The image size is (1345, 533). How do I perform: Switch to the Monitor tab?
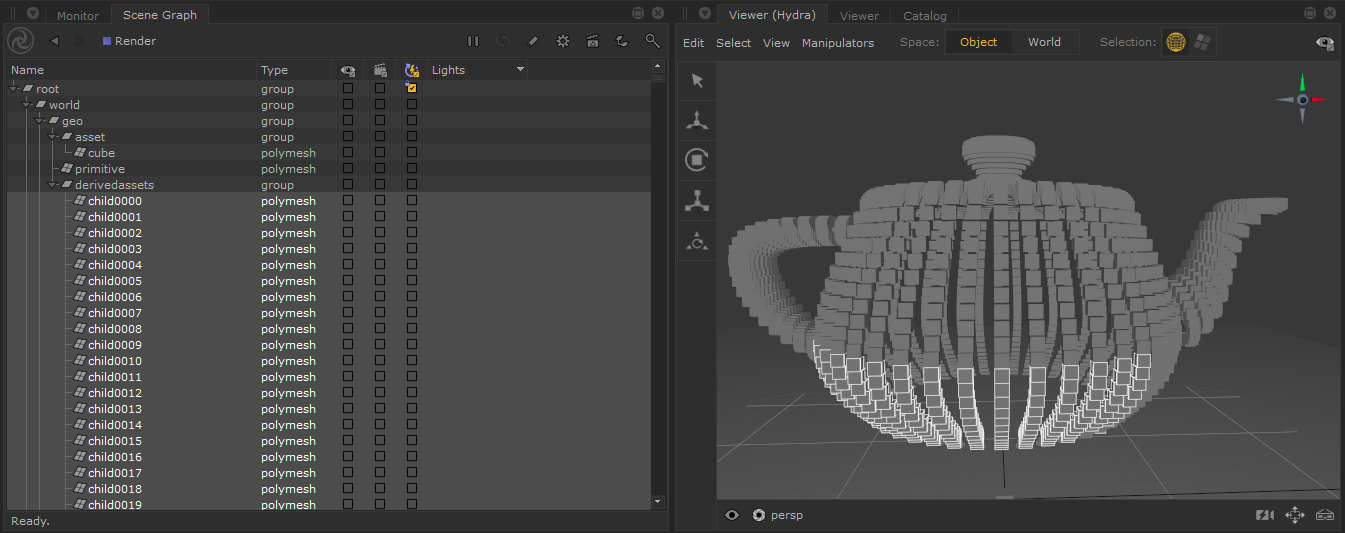[x=78, y=15]
